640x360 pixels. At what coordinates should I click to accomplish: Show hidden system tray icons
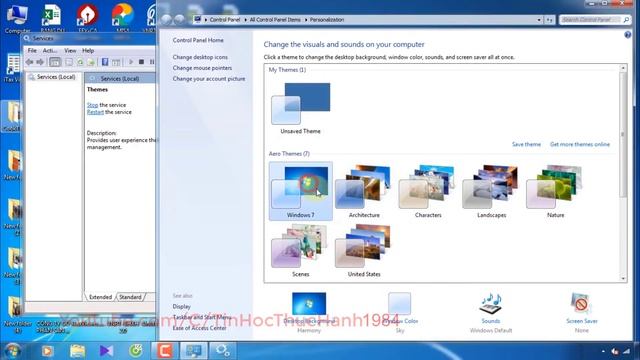(603, 351)
